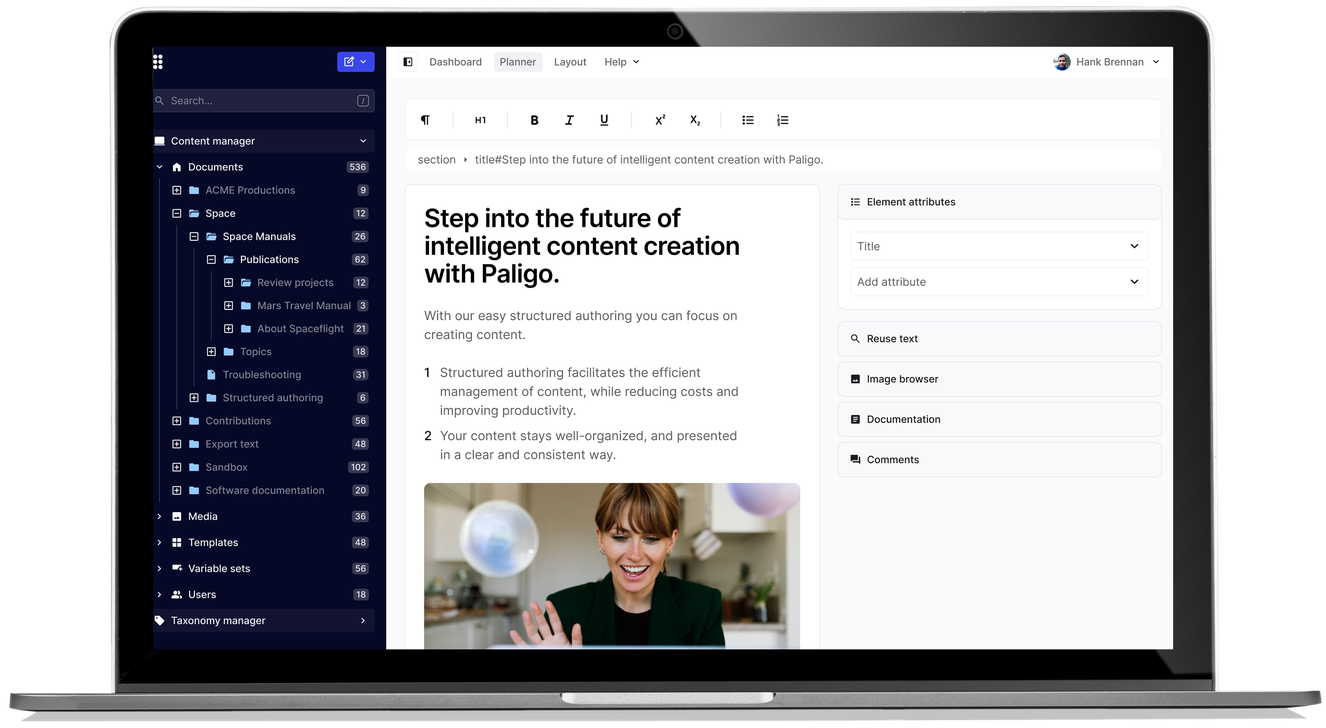The image size is (1326, 728).
Task: Toggle the sidebar panel icon
Action: tap(408, 62)
